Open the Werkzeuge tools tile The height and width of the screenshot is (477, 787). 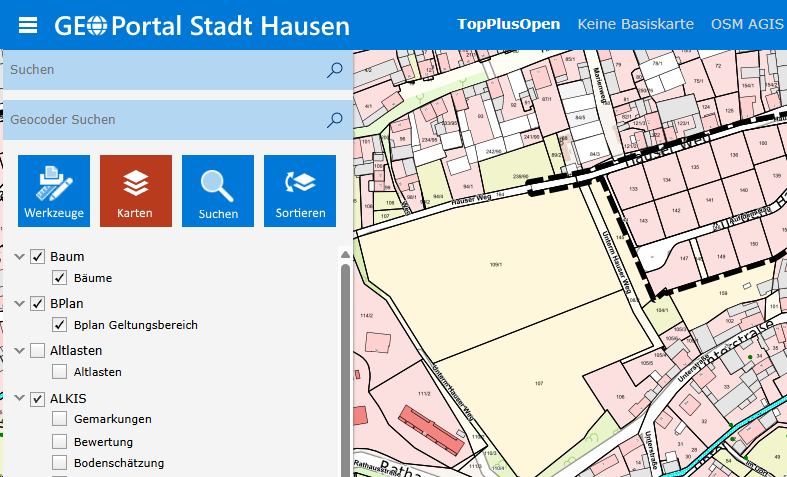54,191
